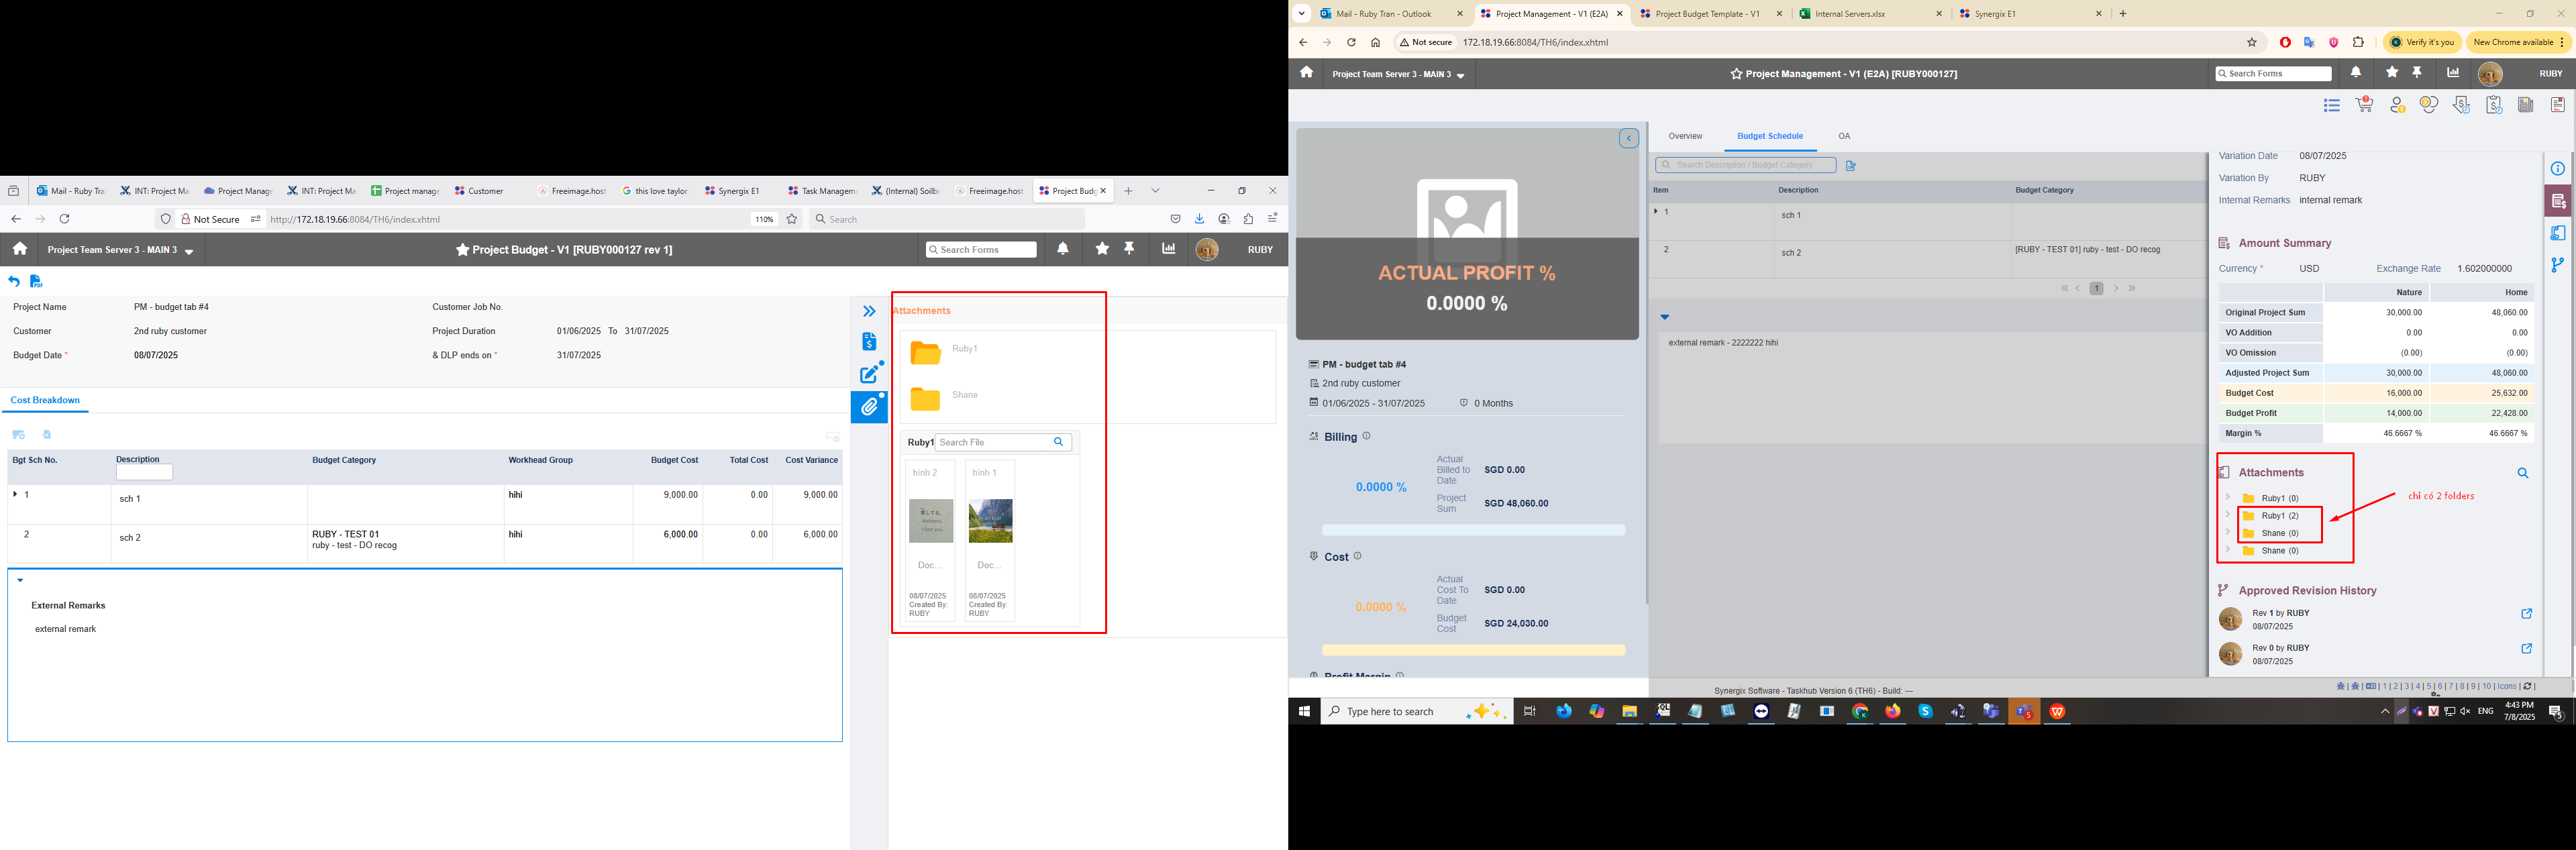
Task: Click the info circle sidebar icon
Action: tap(2557, 168)
